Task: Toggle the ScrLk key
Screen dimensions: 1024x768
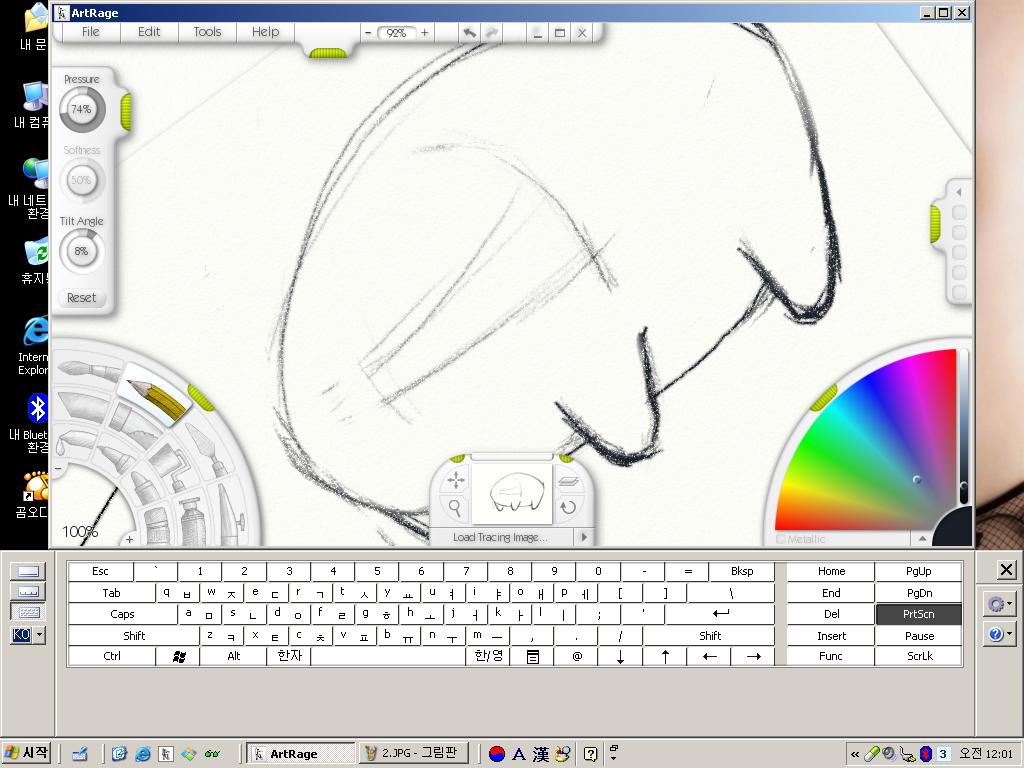Action: point(918,656)
